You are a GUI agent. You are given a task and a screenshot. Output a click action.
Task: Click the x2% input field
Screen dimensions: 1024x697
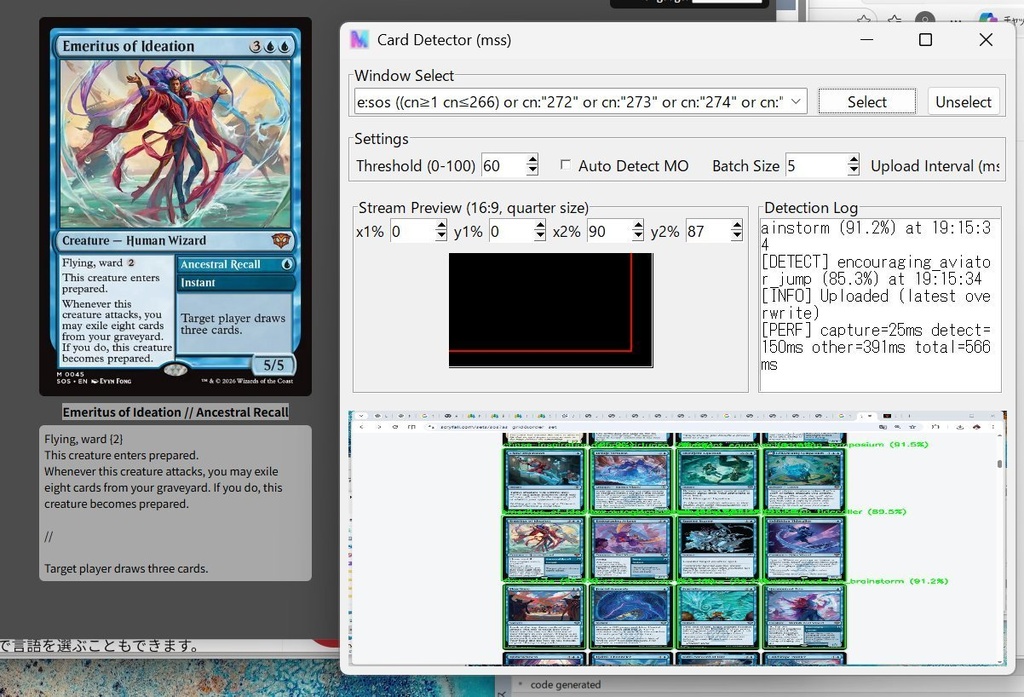click(609, 231)
